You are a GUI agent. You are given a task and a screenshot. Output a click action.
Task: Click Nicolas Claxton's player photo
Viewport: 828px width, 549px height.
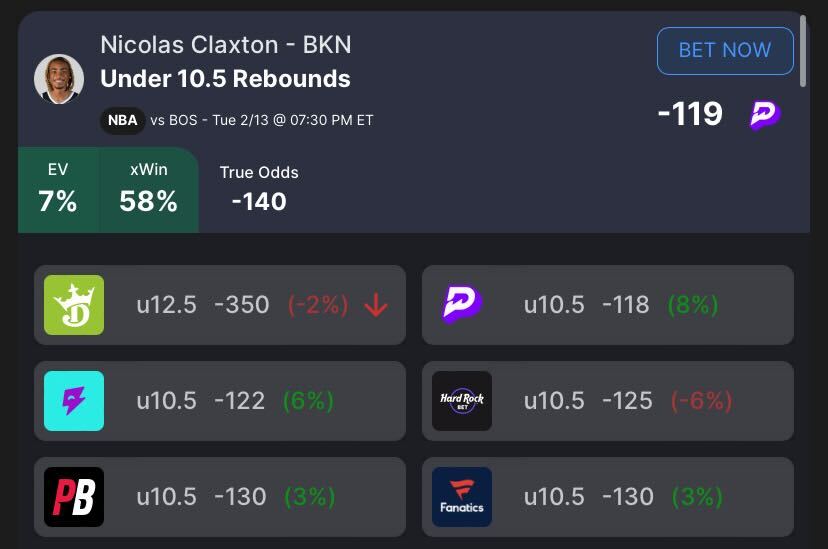59,79
